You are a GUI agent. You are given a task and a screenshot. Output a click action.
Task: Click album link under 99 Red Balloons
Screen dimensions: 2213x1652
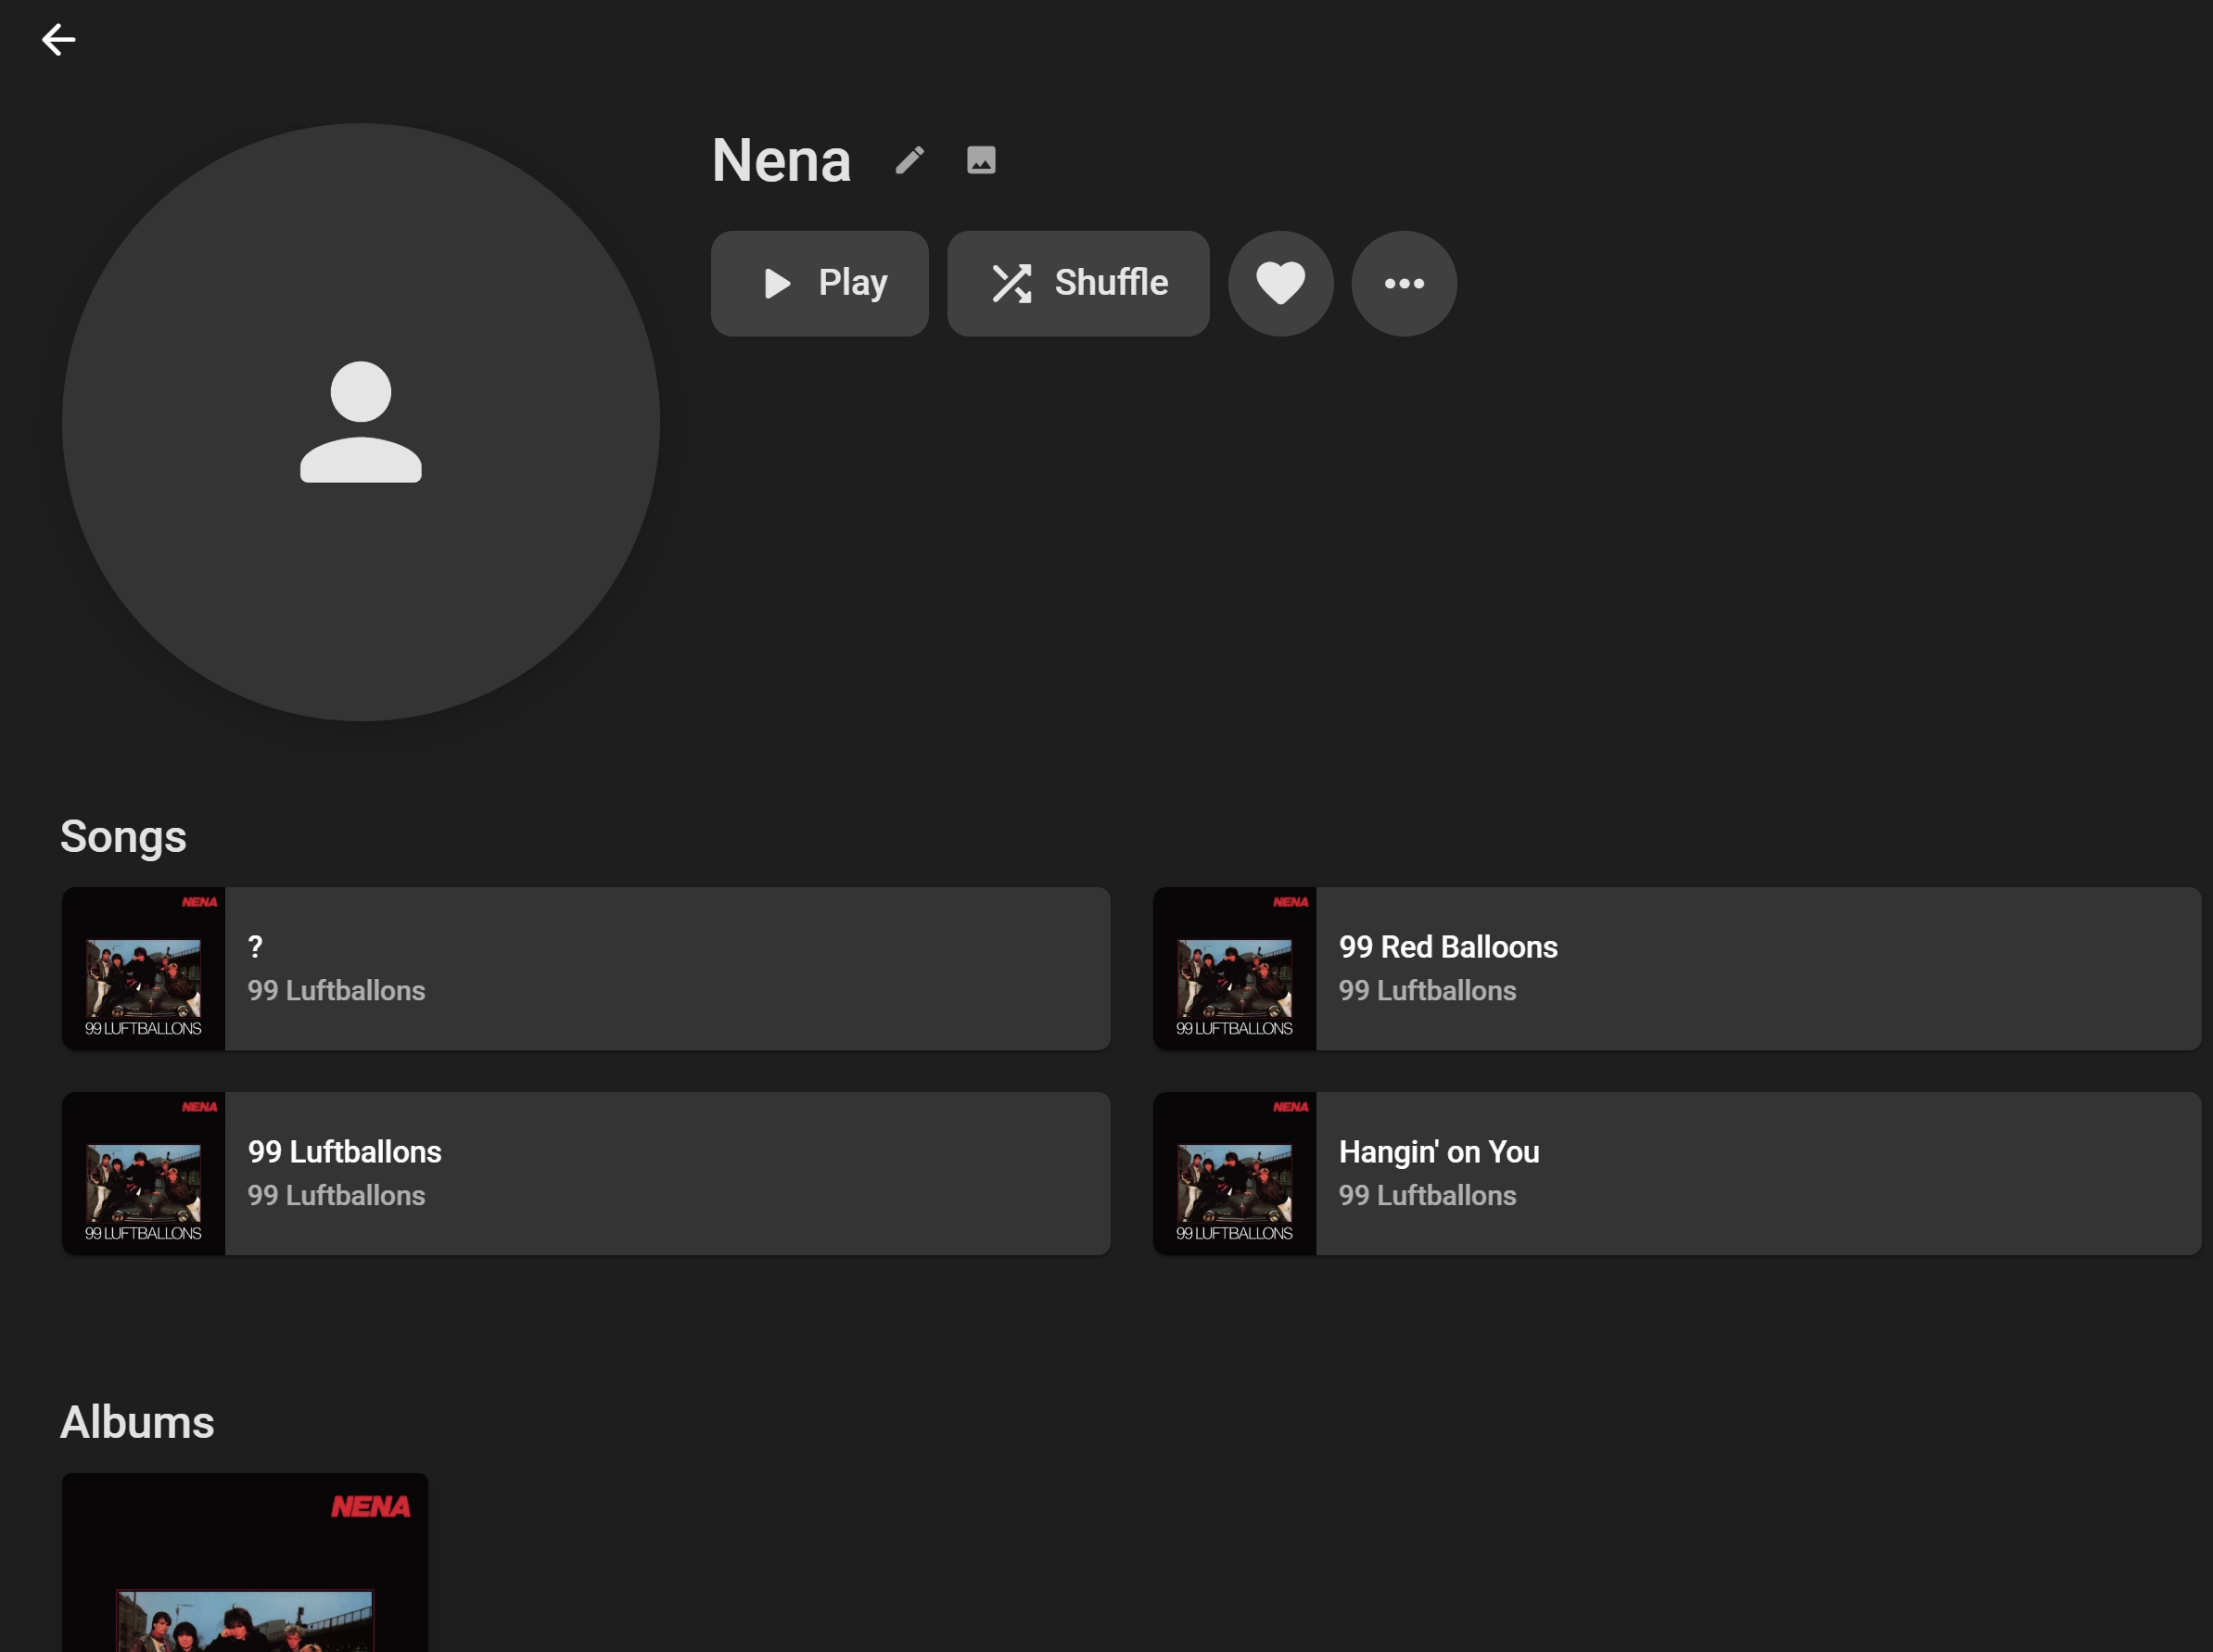point(1427,991)
